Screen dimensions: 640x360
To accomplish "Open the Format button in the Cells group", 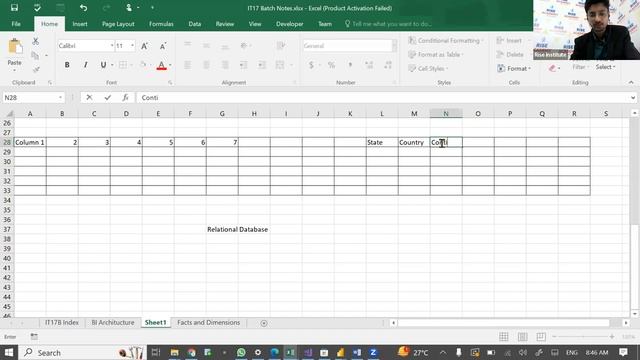I will point(514,69).
